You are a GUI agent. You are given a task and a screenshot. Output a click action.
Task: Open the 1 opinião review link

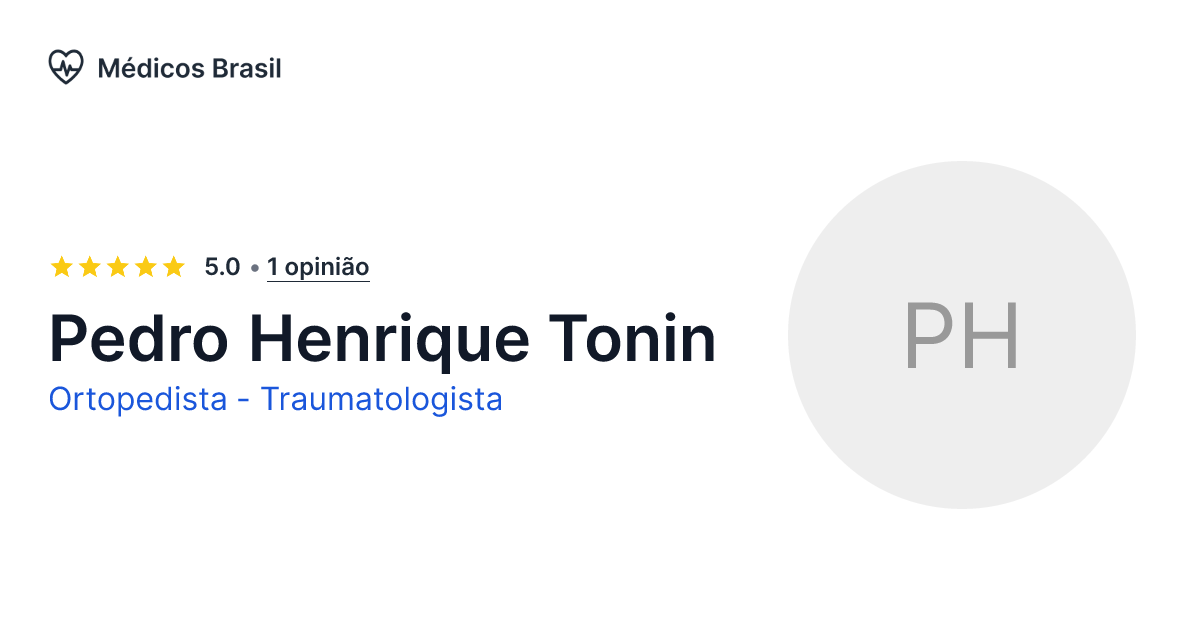point(318,267)
